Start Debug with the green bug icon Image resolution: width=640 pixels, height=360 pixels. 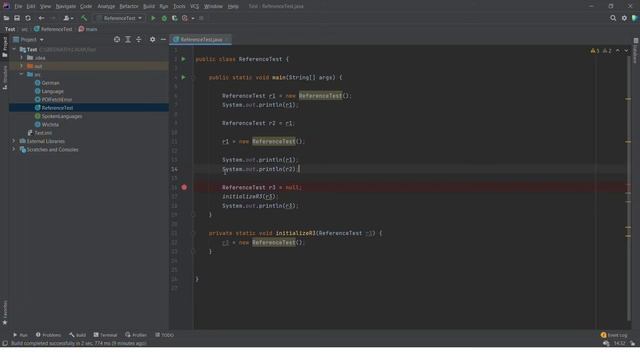pos(164,18)
